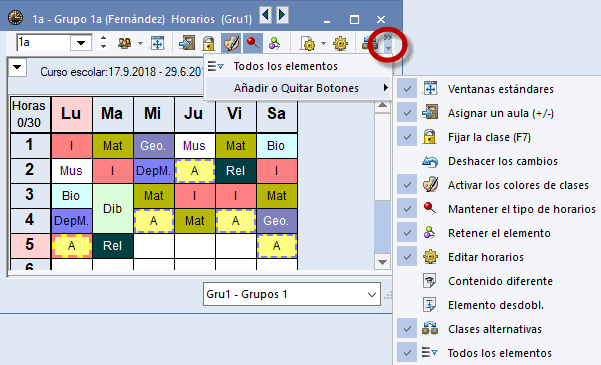This screenshot has height=365, width=601.
Task: Toggle Activar los colores de clases checkbox
Action: click(x=407, y=185)
